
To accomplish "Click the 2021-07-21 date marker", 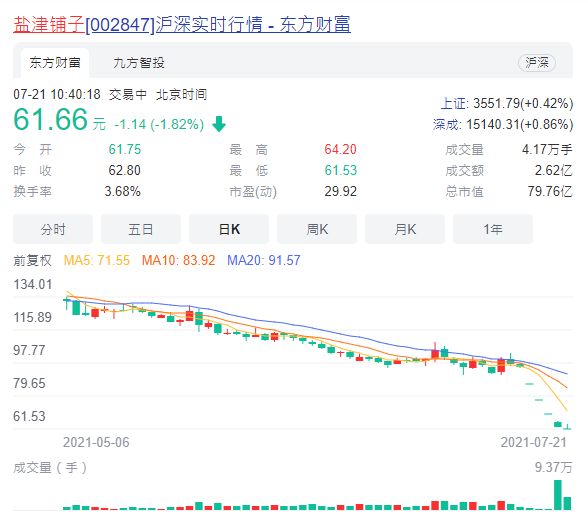I will [x=534, y=443].
